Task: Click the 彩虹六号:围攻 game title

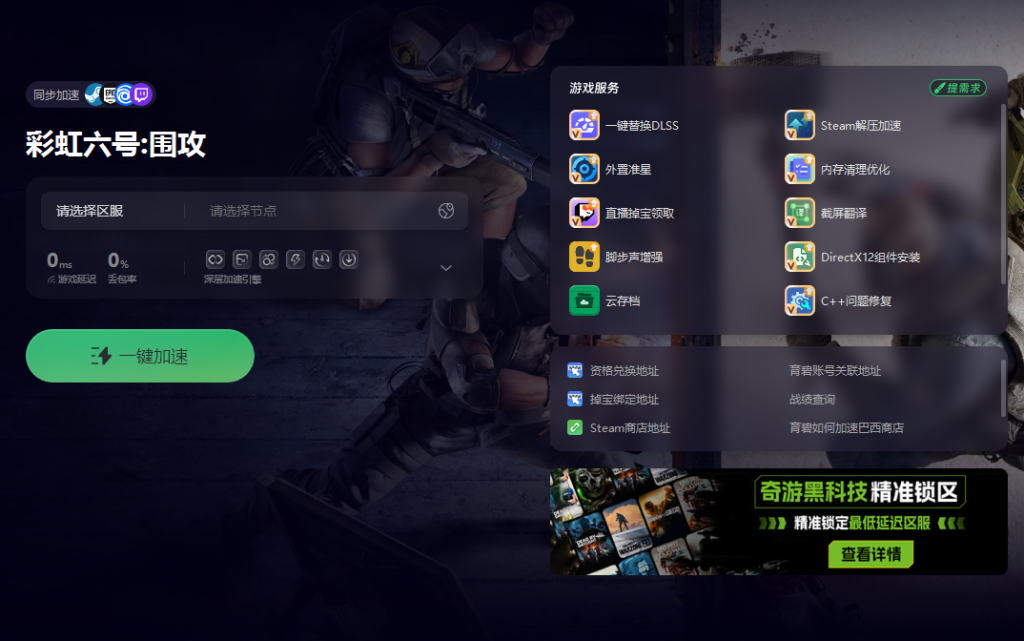Action: (116, 144)
